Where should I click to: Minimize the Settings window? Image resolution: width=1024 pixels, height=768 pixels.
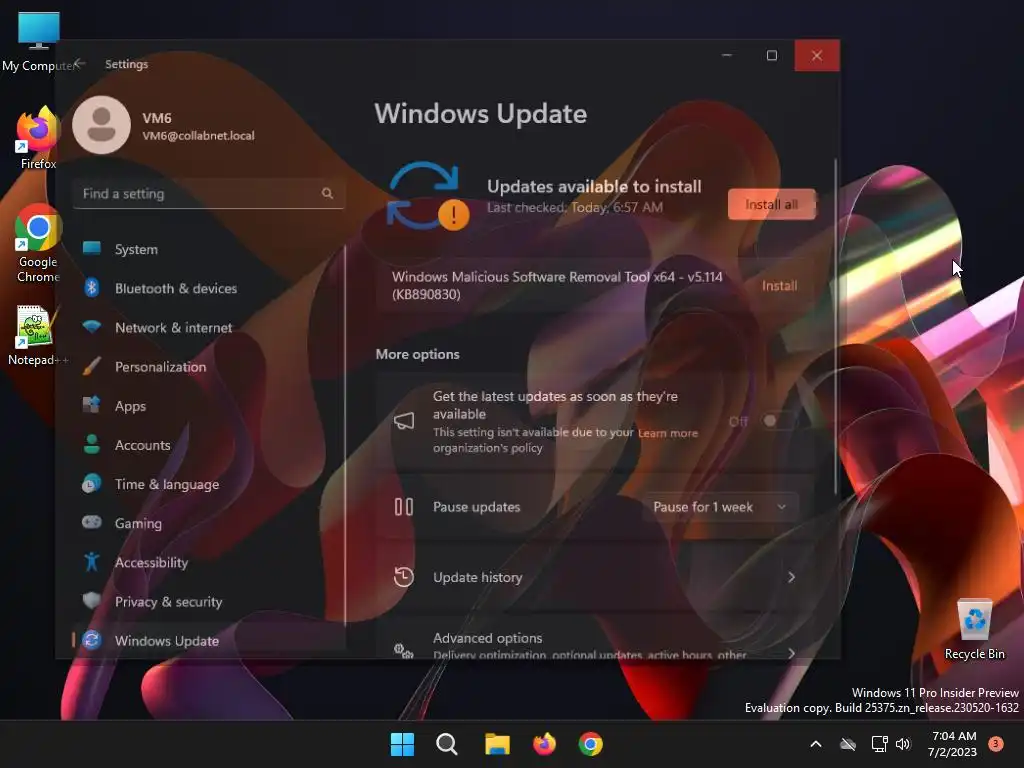coord(727,56)
